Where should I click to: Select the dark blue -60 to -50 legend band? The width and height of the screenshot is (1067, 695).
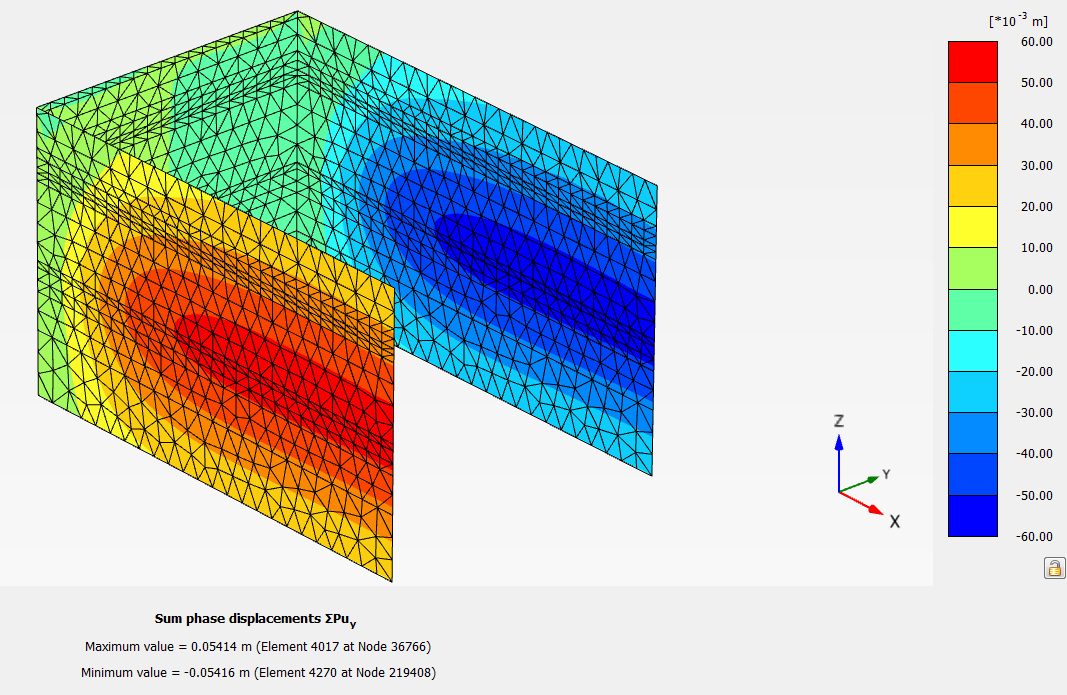pyautogui.click(x=972, y=516)
